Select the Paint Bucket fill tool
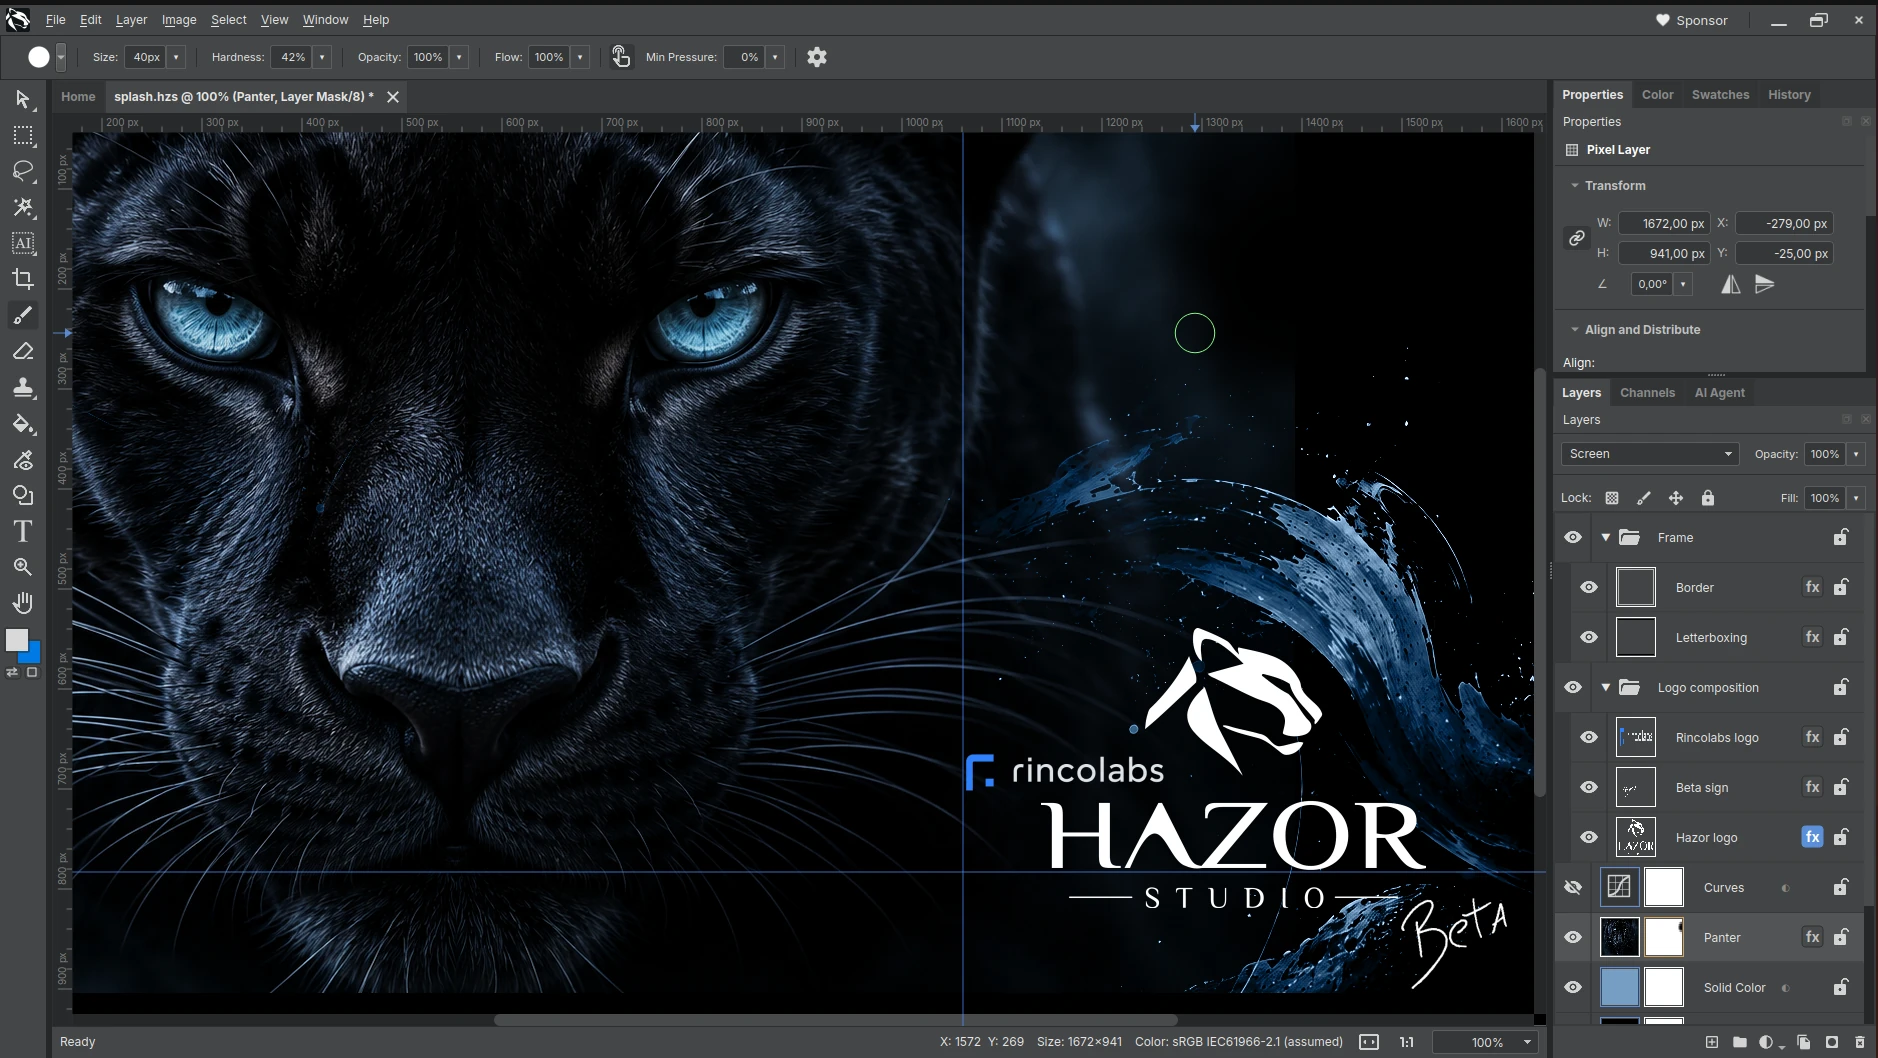The width and height of the screenshot is (1878, 1058). click(x=23, y=424)
